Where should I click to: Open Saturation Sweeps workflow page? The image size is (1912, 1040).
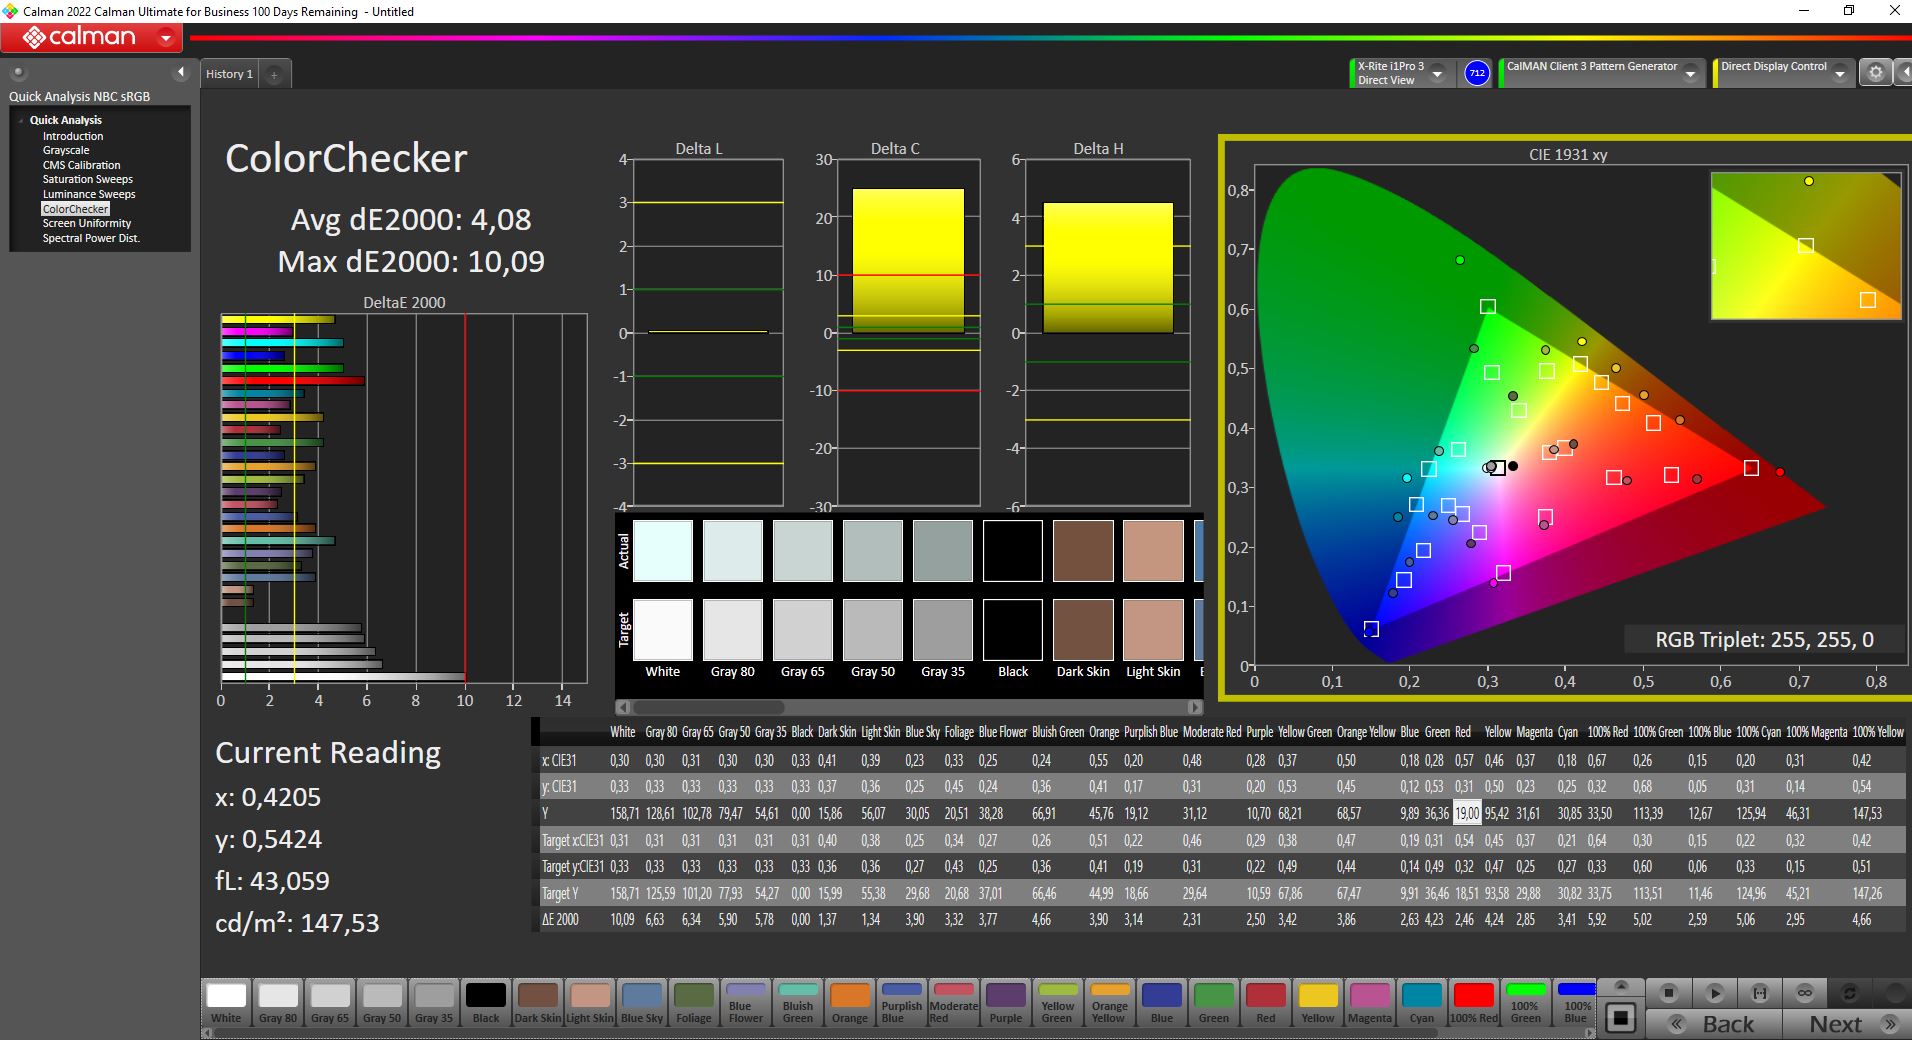(87, 179)
